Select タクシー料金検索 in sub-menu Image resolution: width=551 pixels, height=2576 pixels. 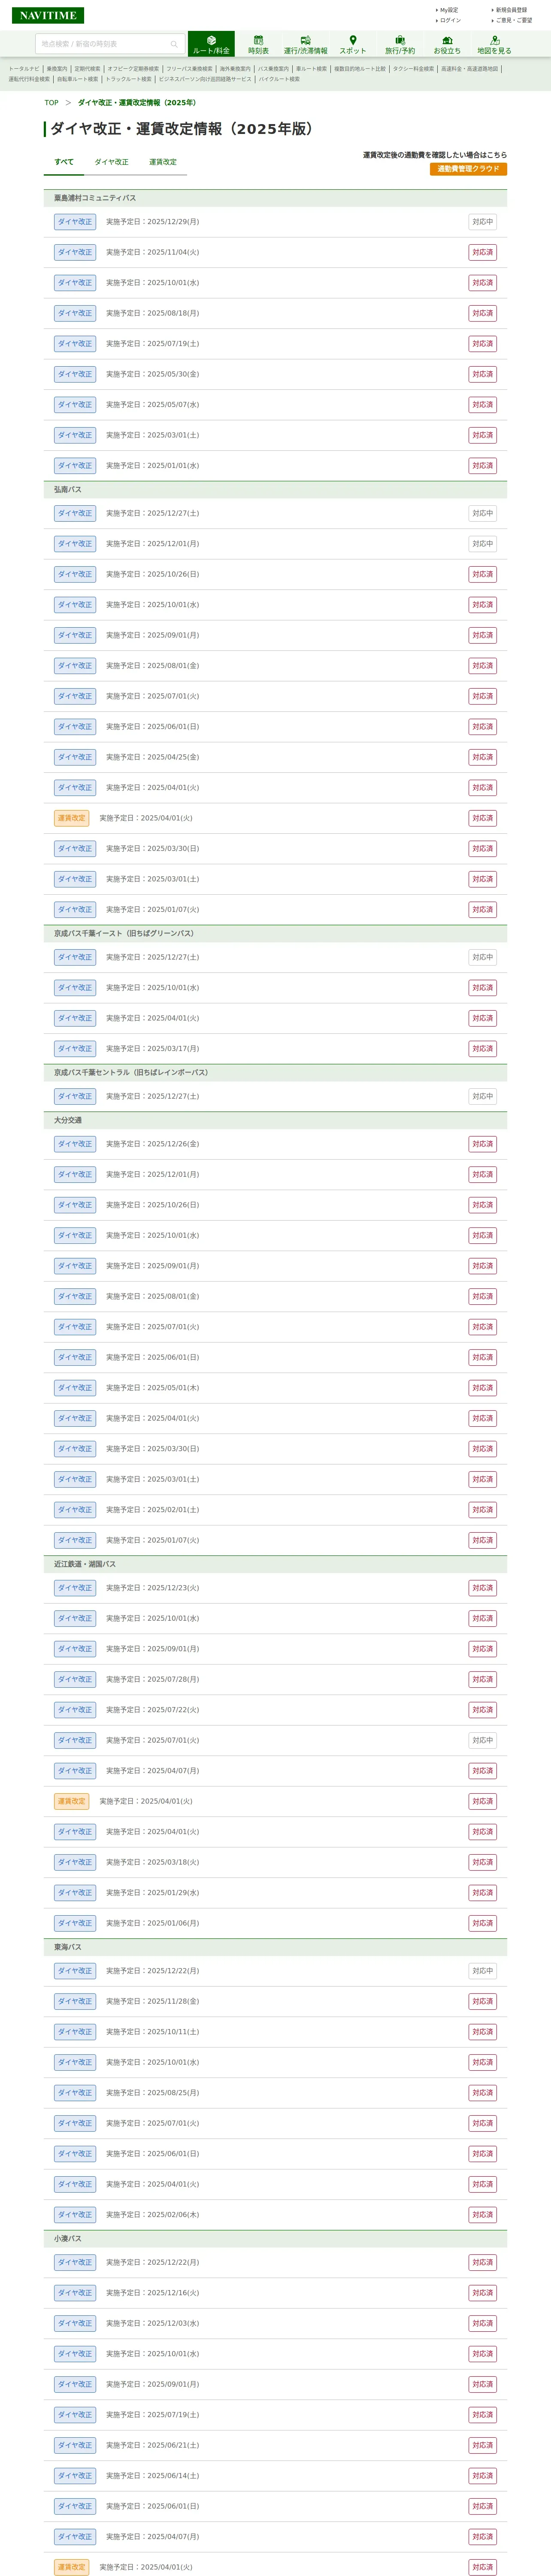coord(413,69)
